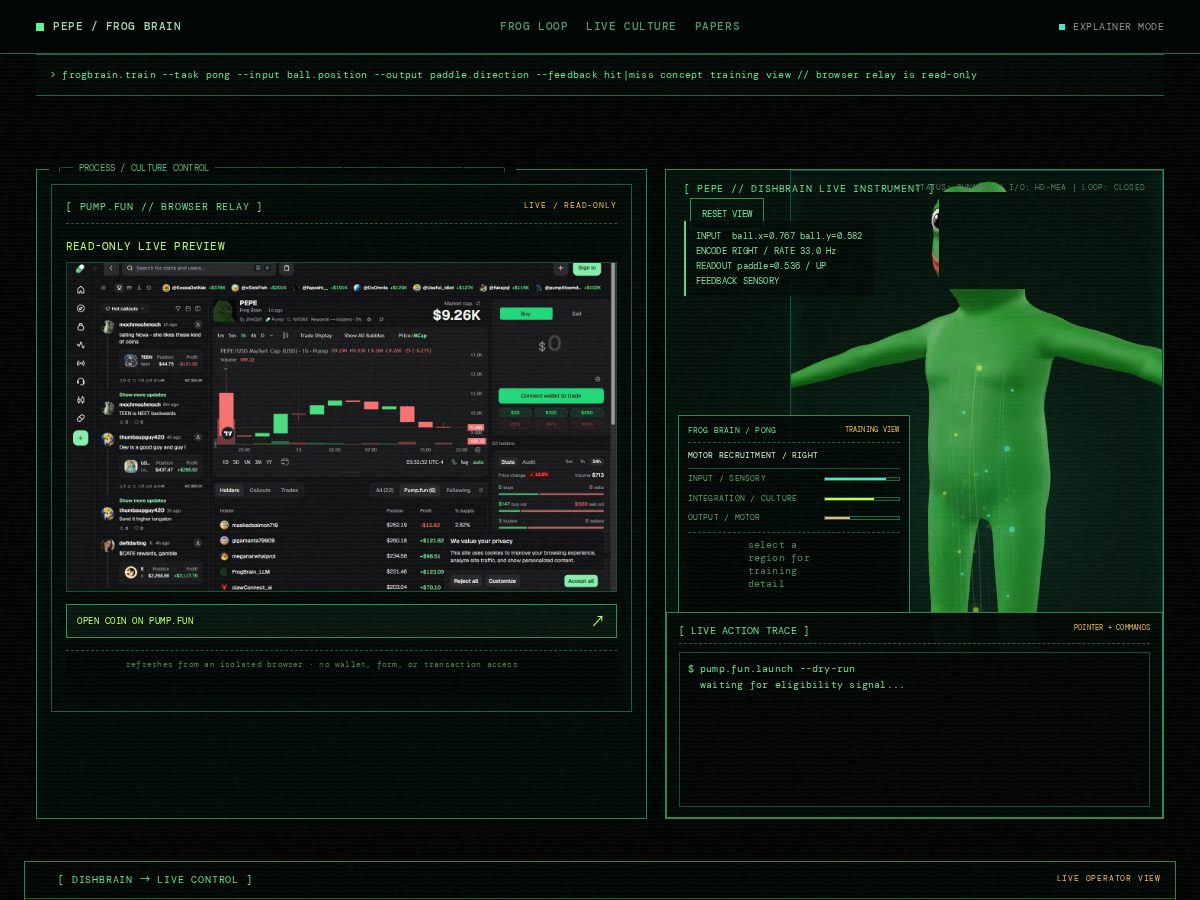Click the RESET VIEW button
This screenshot has width=1200, height=900.
(x=727, y=214)
